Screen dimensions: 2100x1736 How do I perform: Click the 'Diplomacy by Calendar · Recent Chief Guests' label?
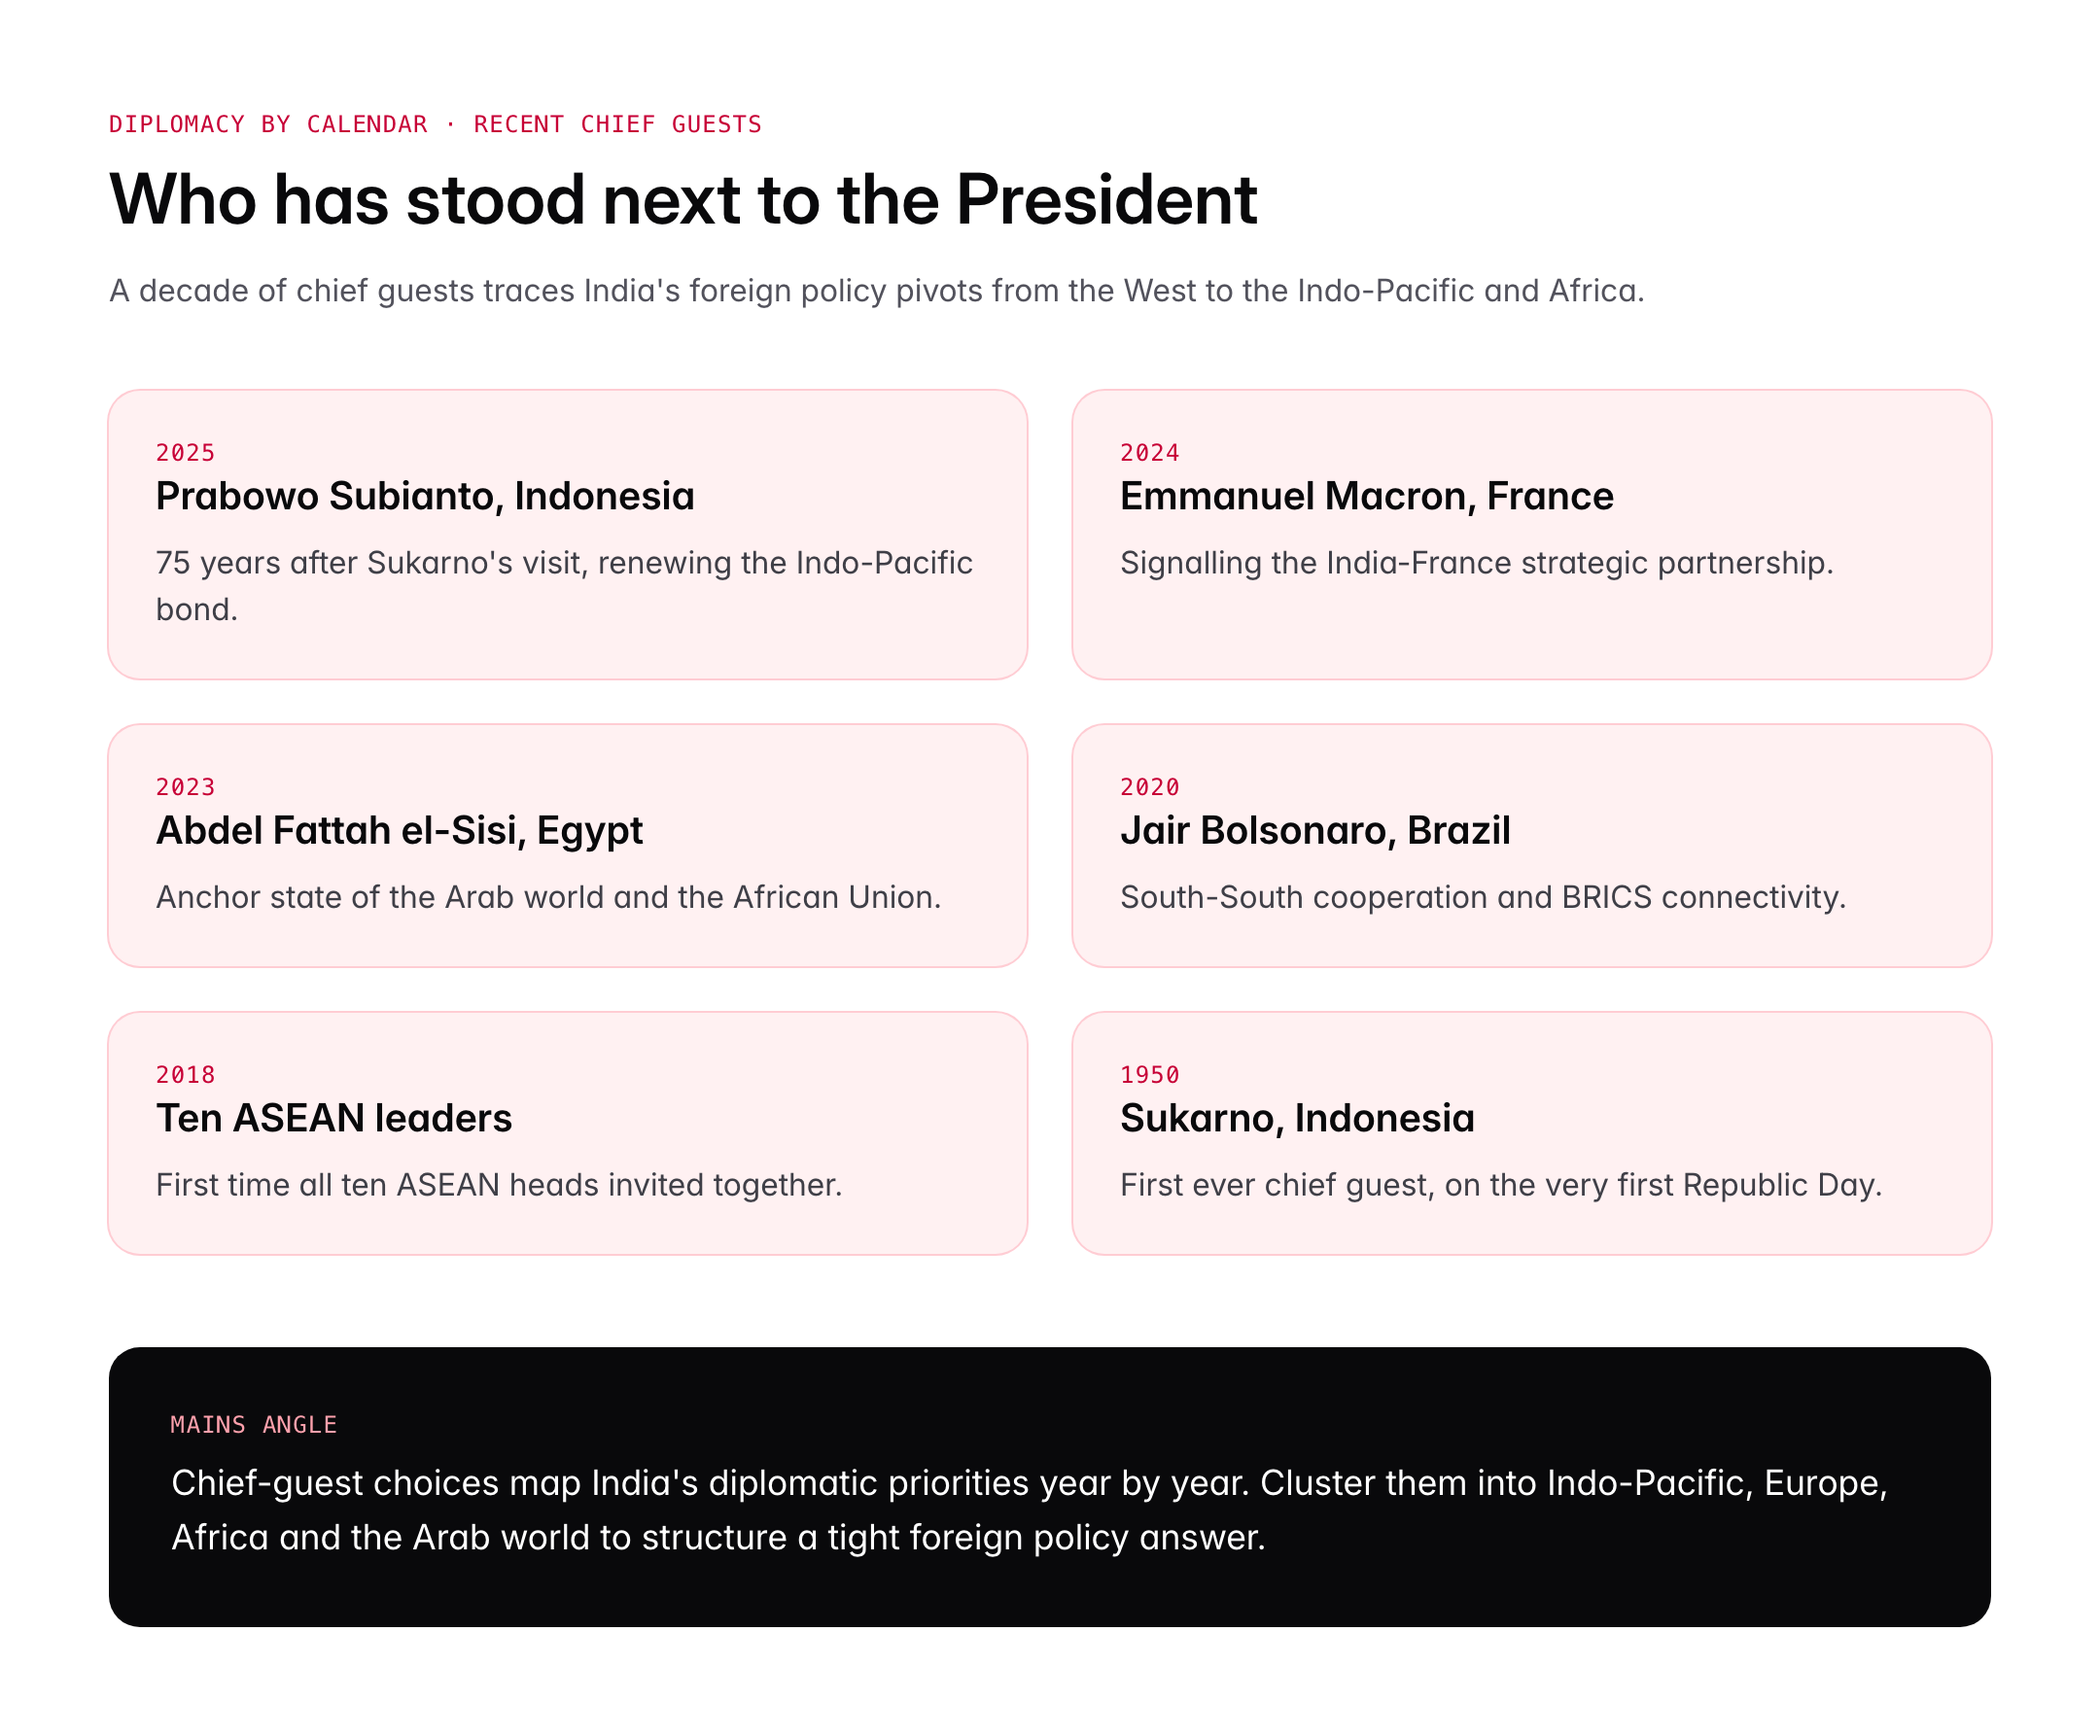[435, 124]
